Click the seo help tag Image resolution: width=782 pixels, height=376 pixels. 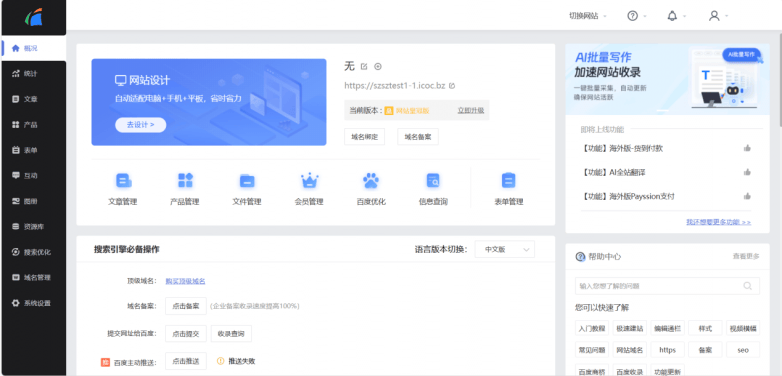[x=743, y=350]
